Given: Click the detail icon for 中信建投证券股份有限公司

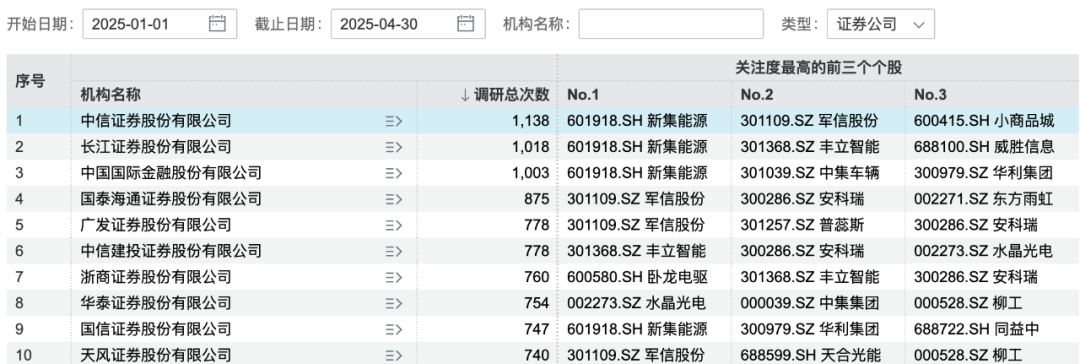Looking at the screenshot, I should point(393,251).
